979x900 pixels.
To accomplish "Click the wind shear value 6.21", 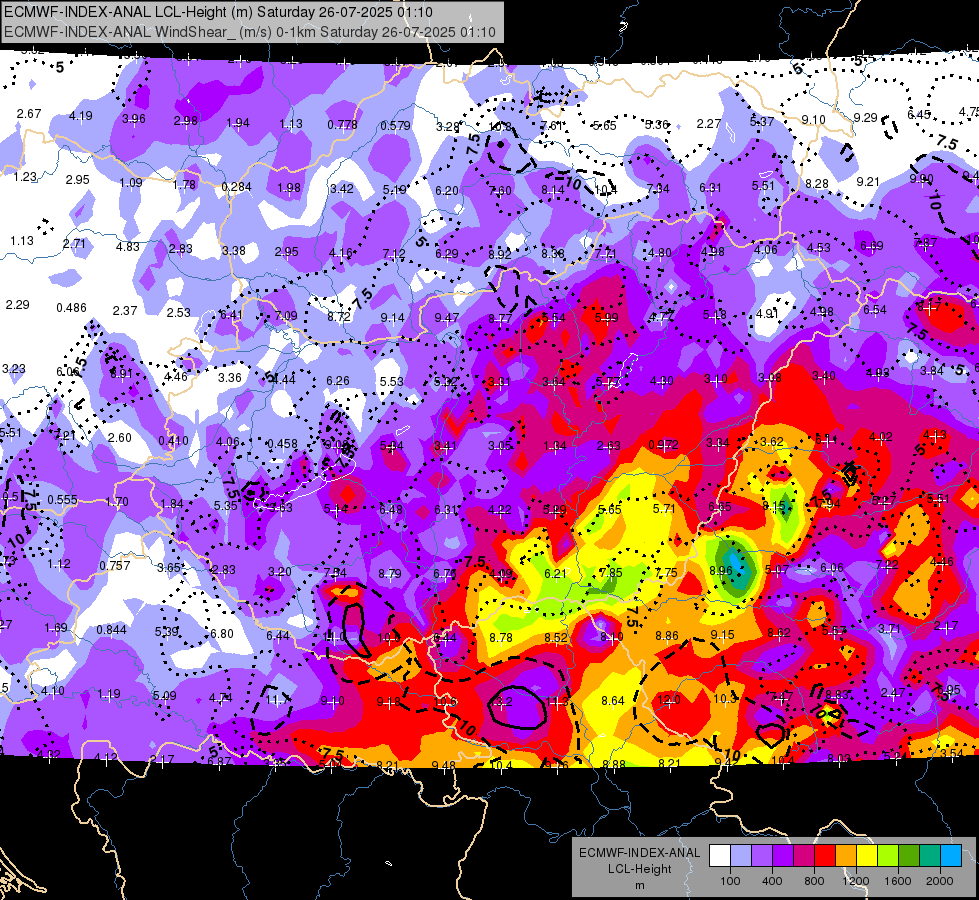I will [x=556, y=573].
